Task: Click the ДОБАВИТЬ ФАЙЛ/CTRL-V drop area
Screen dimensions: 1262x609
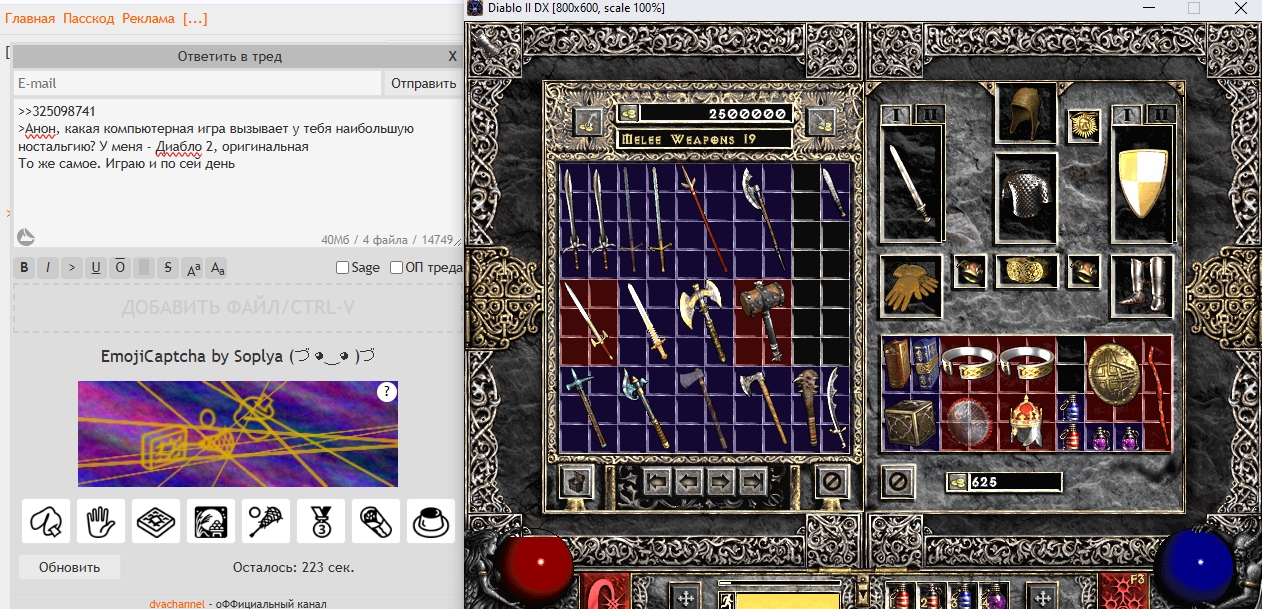Action: (237, 308)
